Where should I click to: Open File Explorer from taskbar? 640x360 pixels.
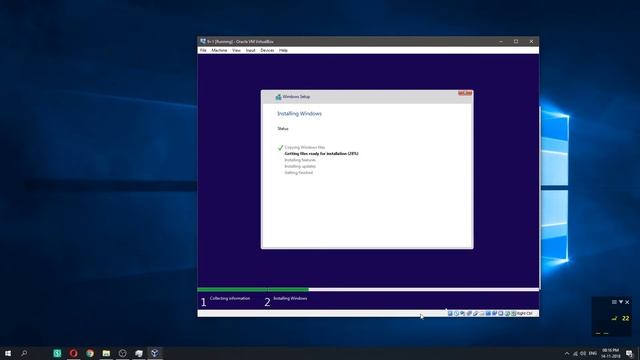[x=106, y=353]
